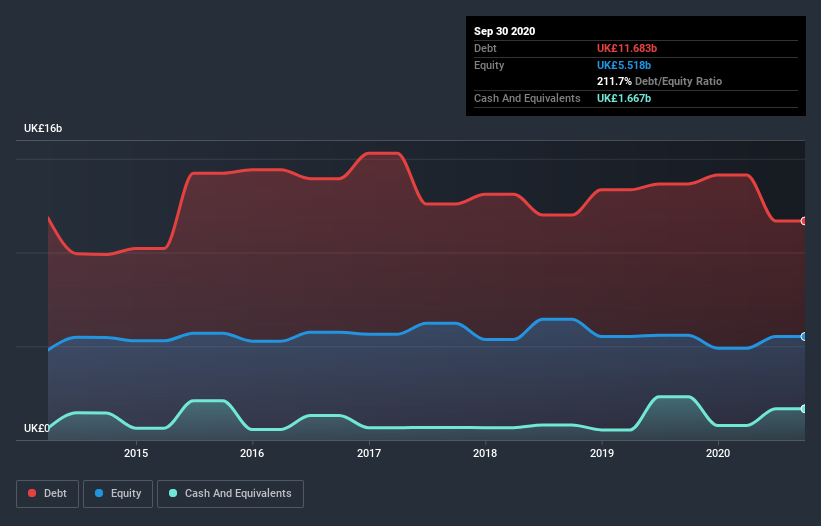Select the 2015 x-axis label
The image size is (821, 526).
point(136,453)
